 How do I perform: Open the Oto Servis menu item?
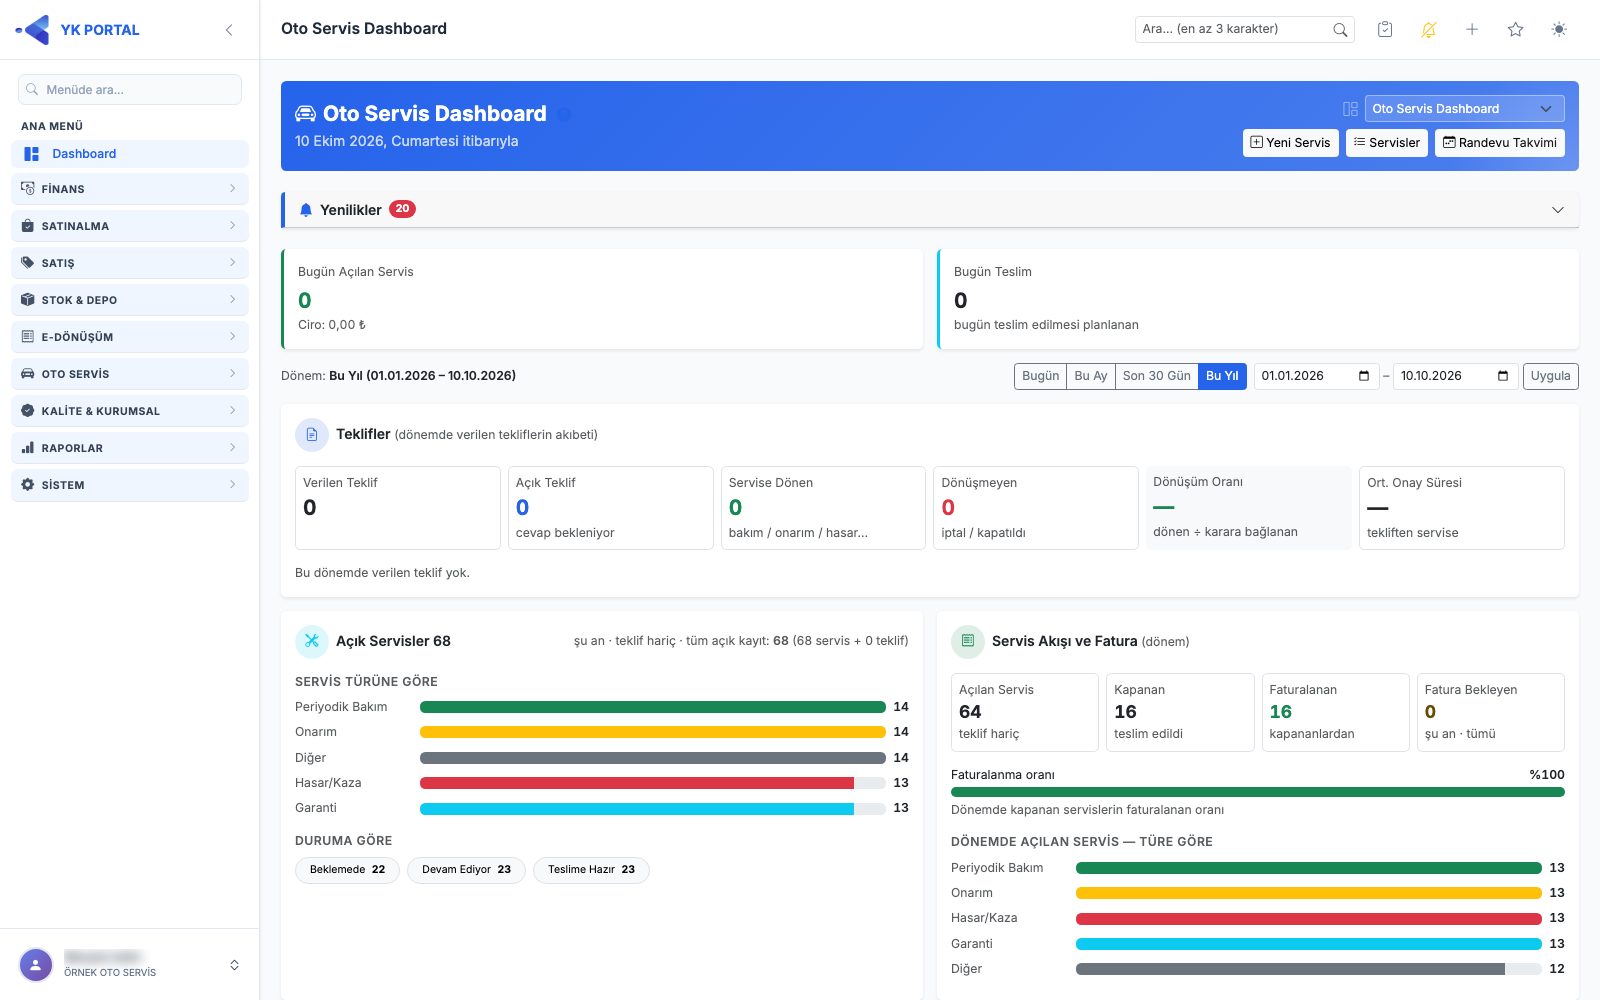coord(130,374)
